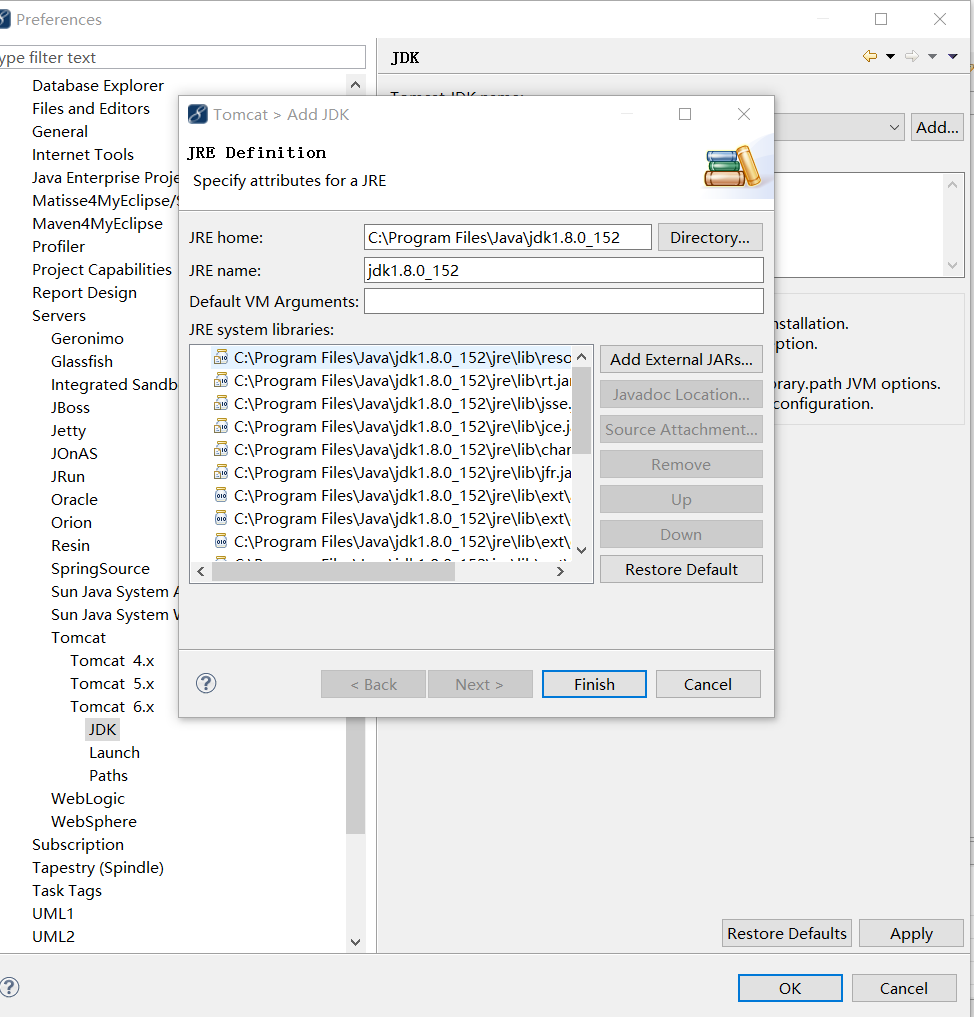Viewport: 974px width, 1017px height.
Task: Click the jar icon of jfr.jar entry
Action: click(221, 473)
